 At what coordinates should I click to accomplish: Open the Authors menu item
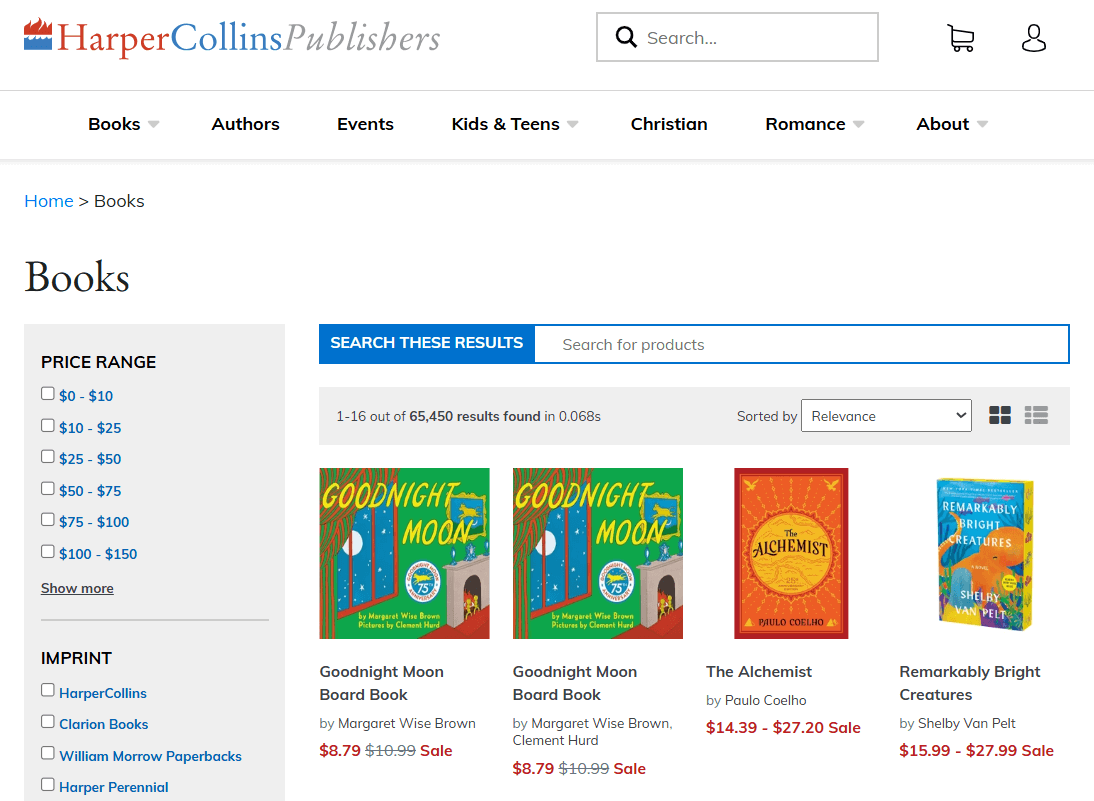[245, 124]
